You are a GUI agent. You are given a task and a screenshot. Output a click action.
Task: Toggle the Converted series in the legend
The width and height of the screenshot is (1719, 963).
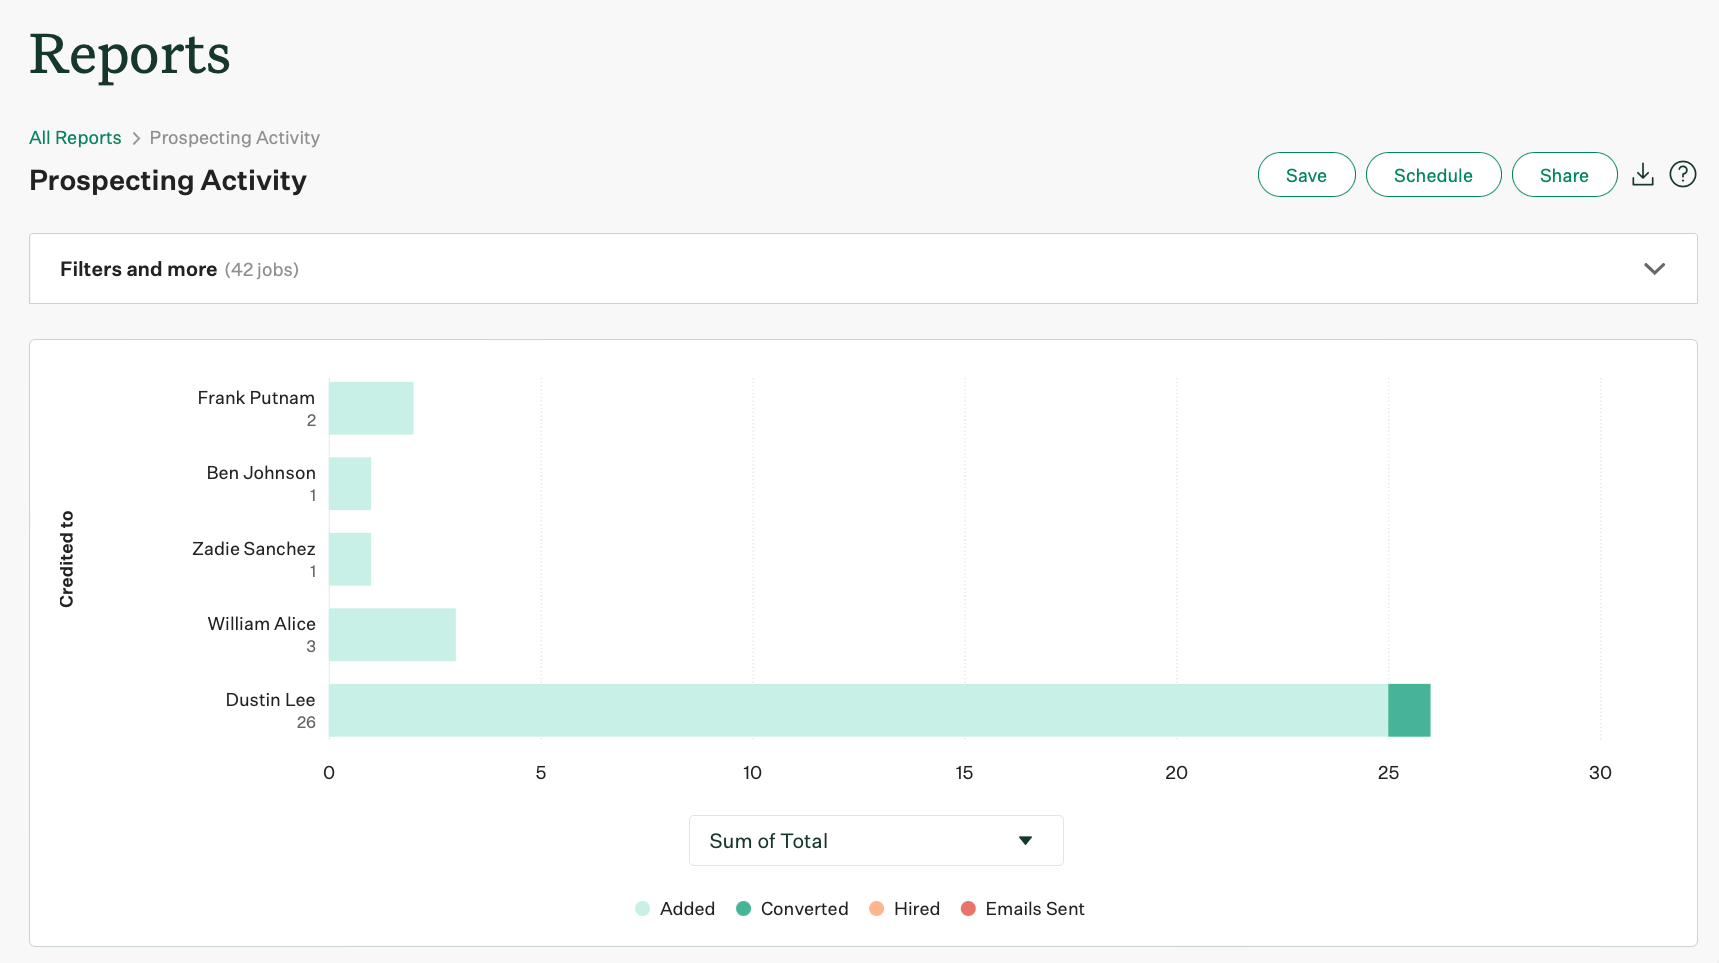coord(804,909)
